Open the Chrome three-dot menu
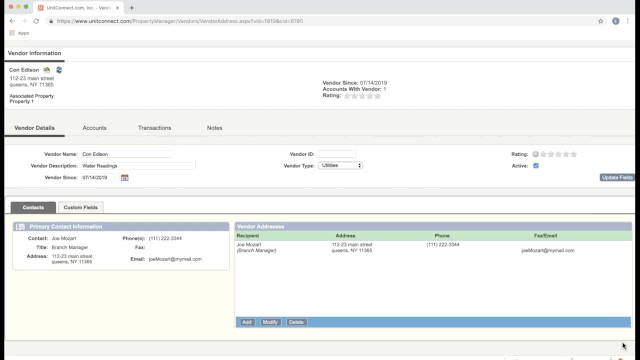 628,21
